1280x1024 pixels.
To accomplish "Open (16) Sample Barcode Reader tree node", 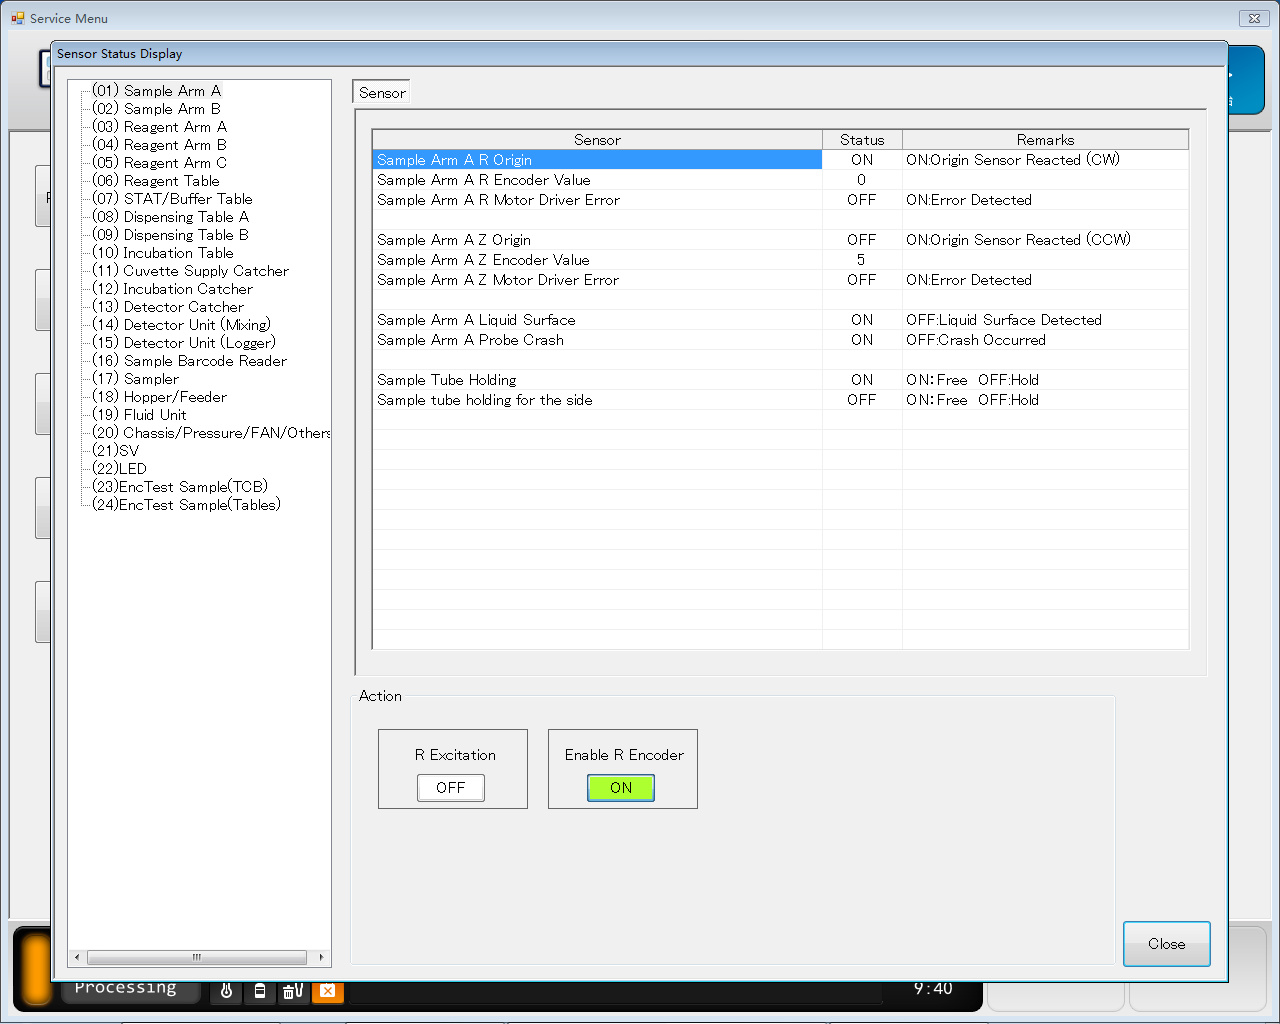I will (x=204, y=361).
